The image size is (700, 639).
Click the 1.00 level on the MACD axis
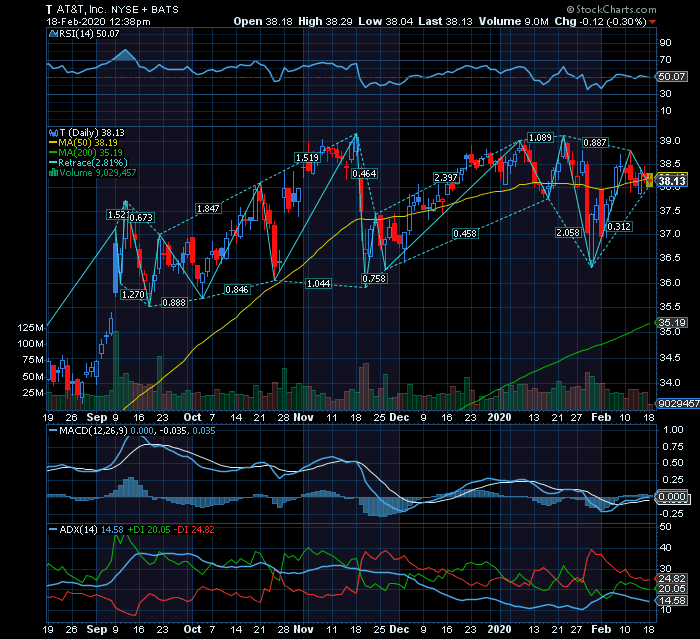point(674,430)
